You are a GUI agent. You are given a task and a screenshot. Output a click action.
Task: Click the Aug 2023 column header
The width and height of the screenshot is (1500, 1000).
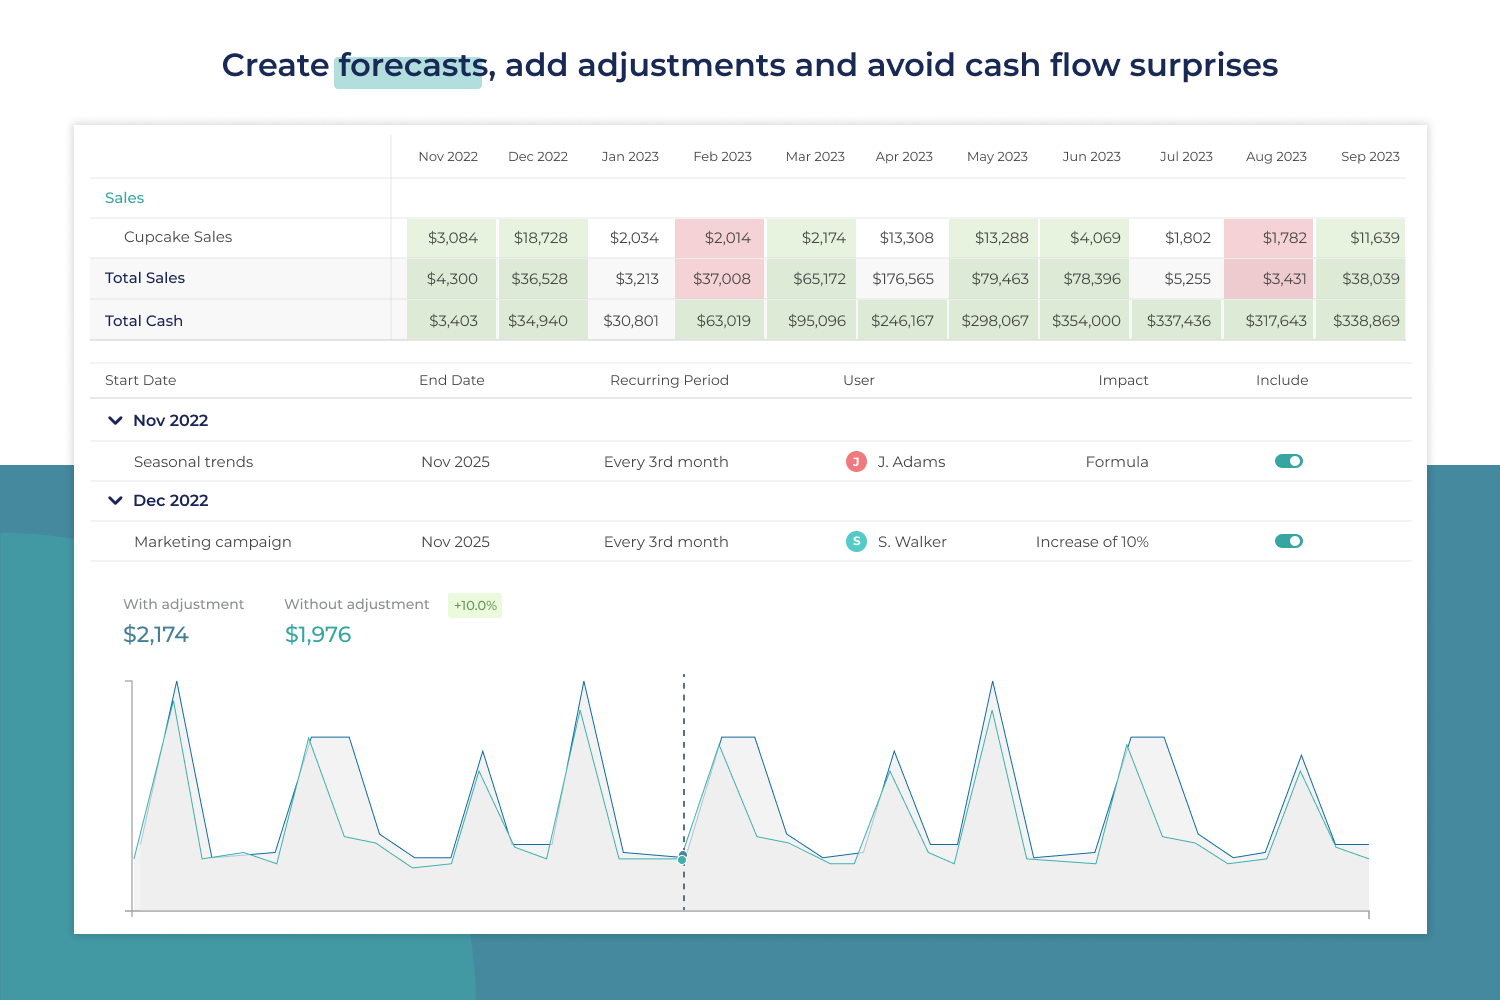pyautogui.click(x=1276, y=157)
